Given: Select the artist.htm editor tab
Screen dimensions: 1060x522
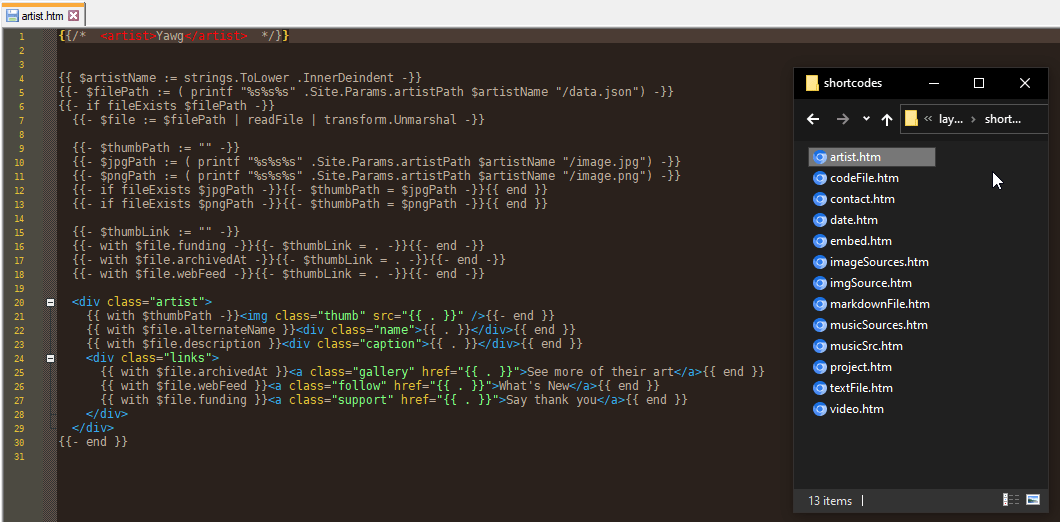Looking at the screenshot, I should pos(43,17).
